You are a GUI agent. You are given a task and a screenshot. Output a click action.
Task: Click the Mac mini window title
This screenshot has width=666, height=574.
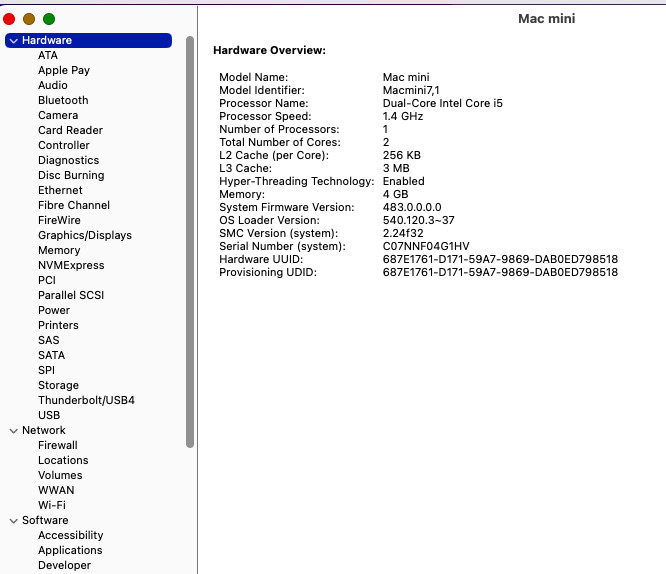546,19
